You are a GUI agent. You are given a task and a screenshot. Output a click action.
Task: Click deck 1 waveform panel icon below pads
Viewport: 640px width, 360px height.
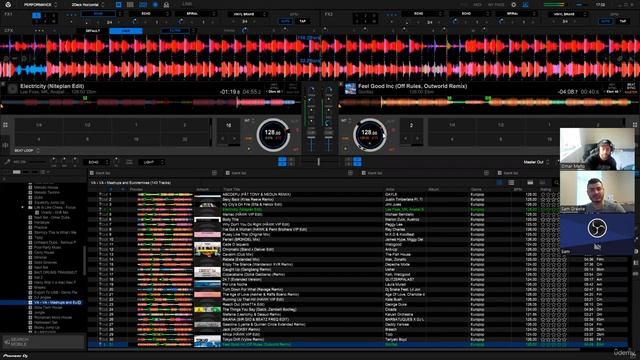point(5,144)
